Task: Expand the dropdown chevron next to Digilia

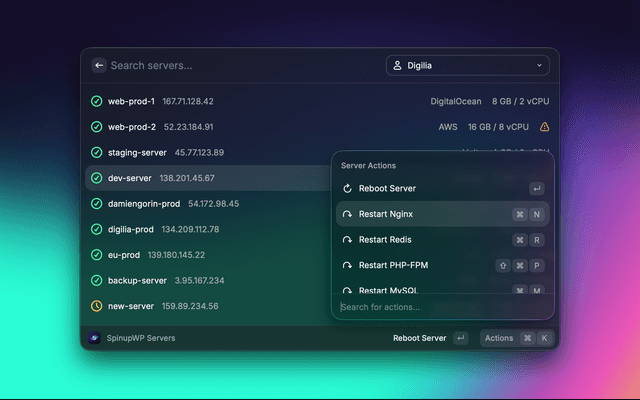Action: (540, 66)
